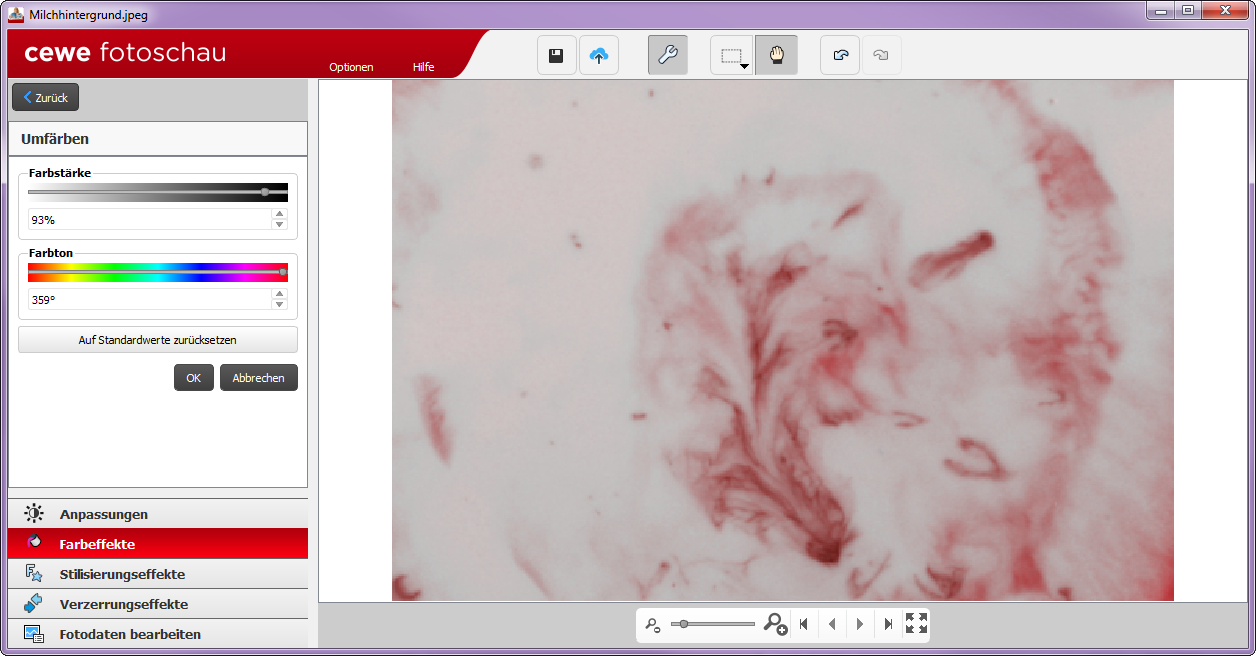The image size is (1256, 656).
Task: Adjust the Farbstärke slider handle
Action: point(265,191)
